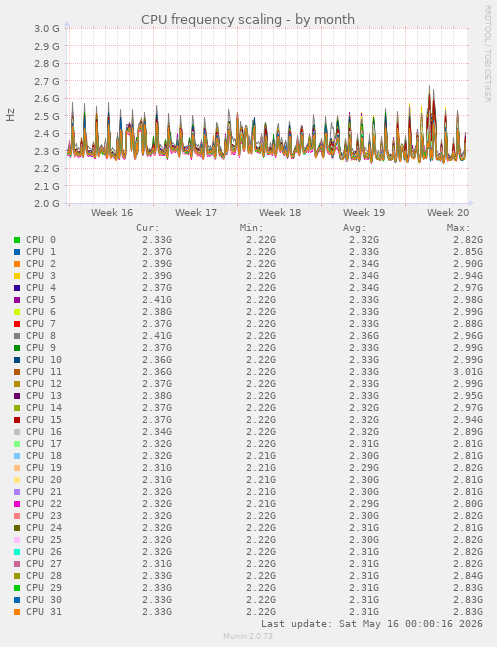Click the 'CPU 23' legend label
497x647 pixels.
[x=44, y=516]
